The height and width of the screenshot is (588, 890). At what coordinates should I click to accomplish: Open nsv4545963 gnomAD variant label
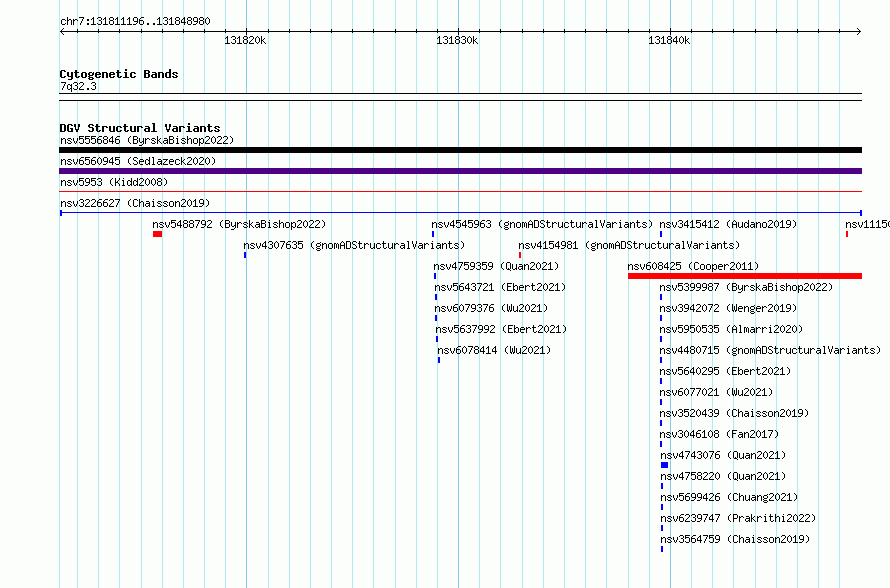point(542,224)
